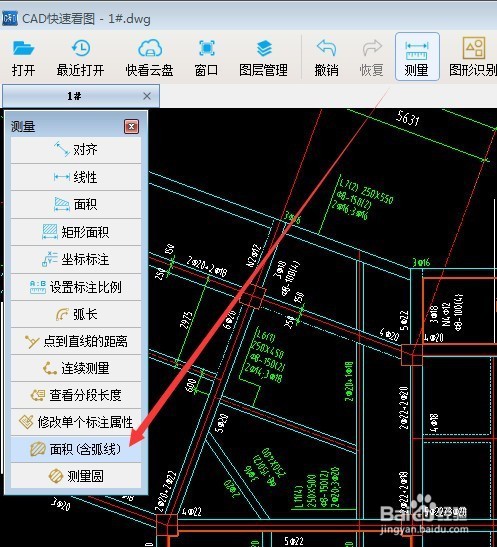Choose the 矩形面积 rectangle area tool
The image size is (497, 547).
(76, 232)
